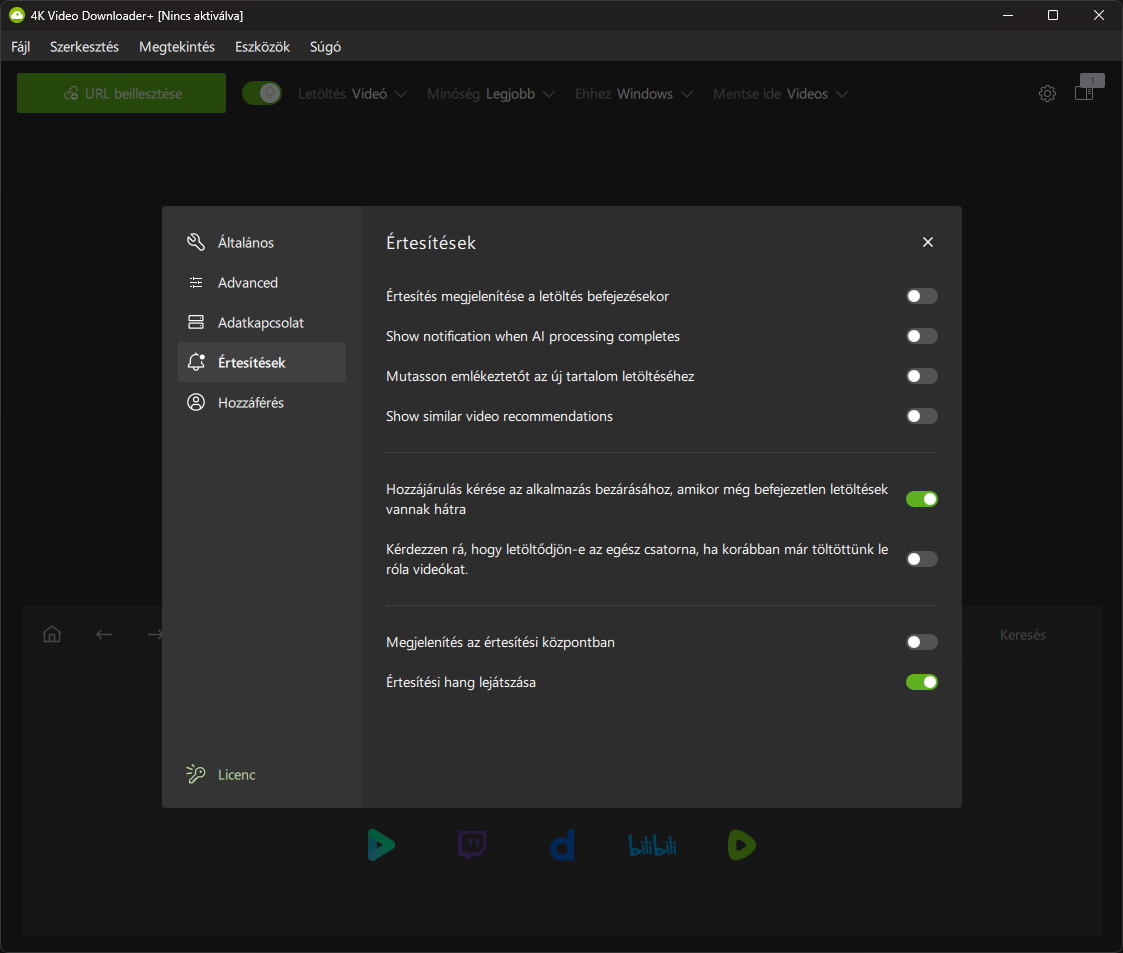Click the Rumble site icon

741,845
